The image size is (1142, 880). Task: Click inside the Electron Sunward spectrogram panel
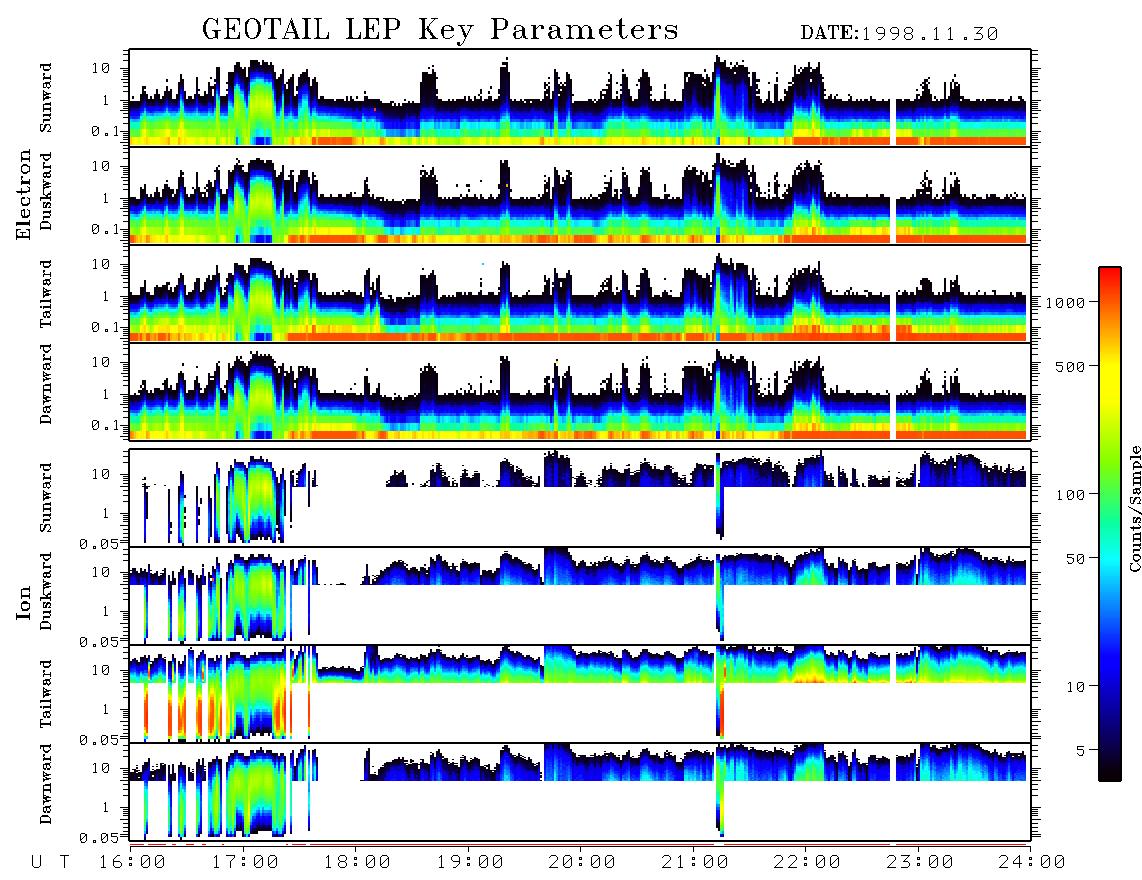580,98
